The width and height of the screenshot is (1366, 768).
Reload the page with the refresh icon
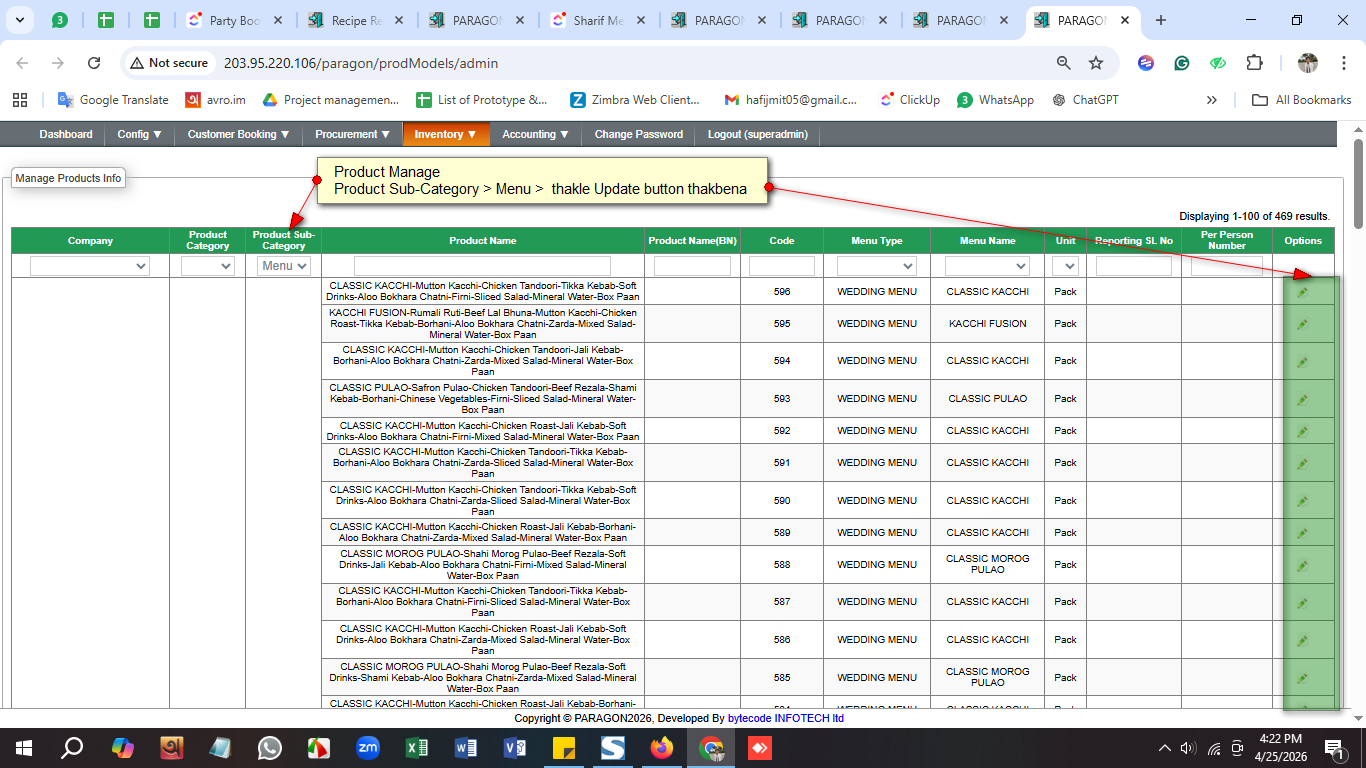pyautogui.click(x=94, y=63)
